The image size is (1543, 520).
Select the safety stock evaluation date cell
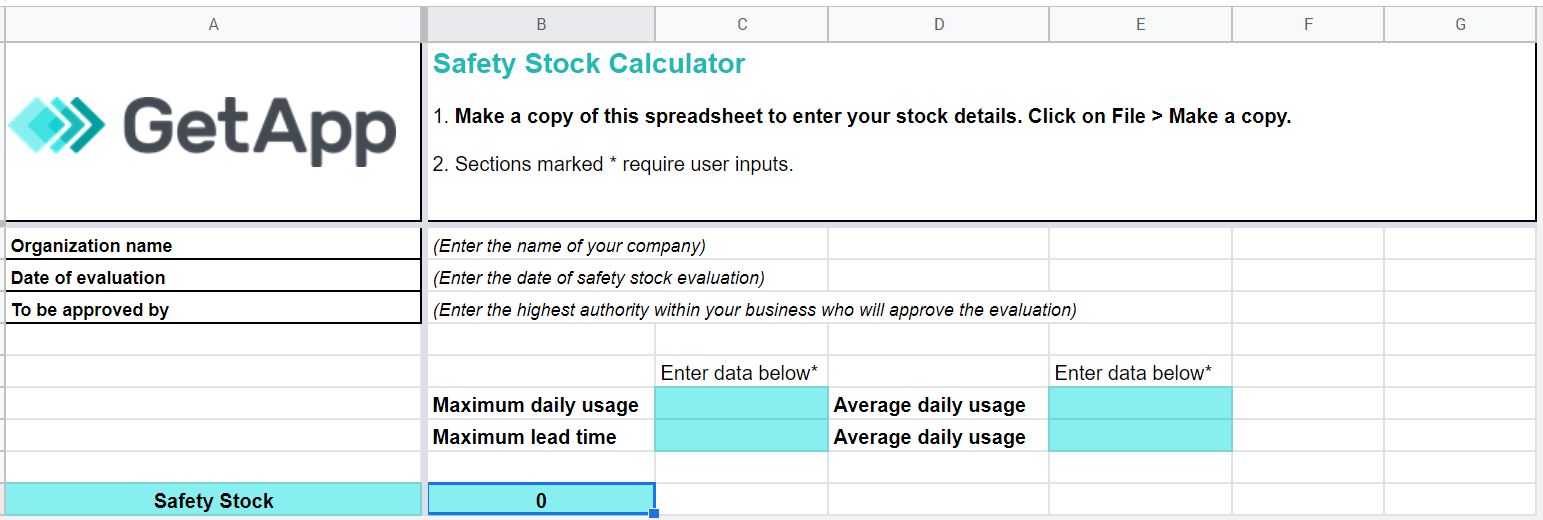pyautogui.click(x=598, y=278)
